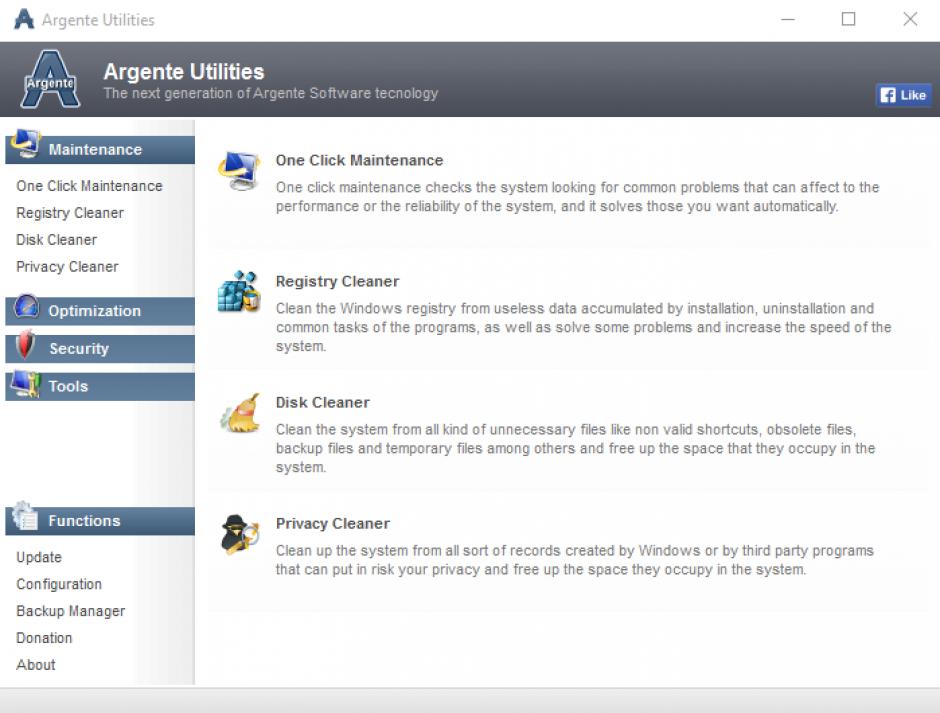Click the Security shield icon

pyautogui.click(x=25, y=344)
